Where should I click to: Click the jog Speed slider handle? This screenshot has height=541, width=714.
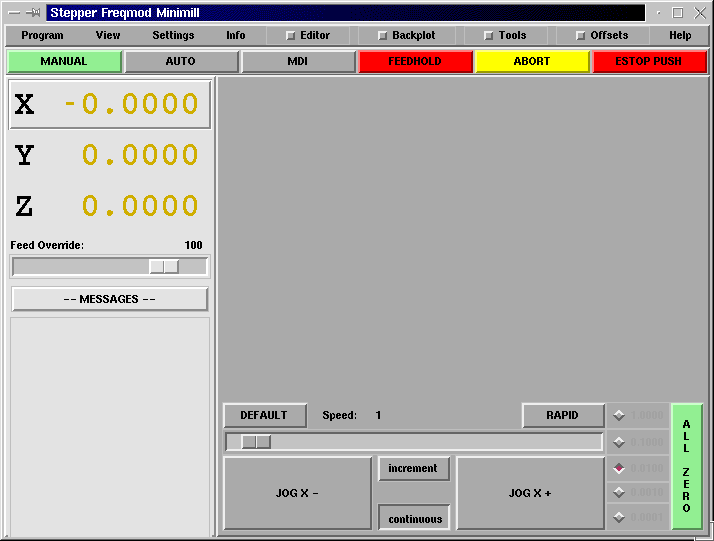[x=256, y=441]
